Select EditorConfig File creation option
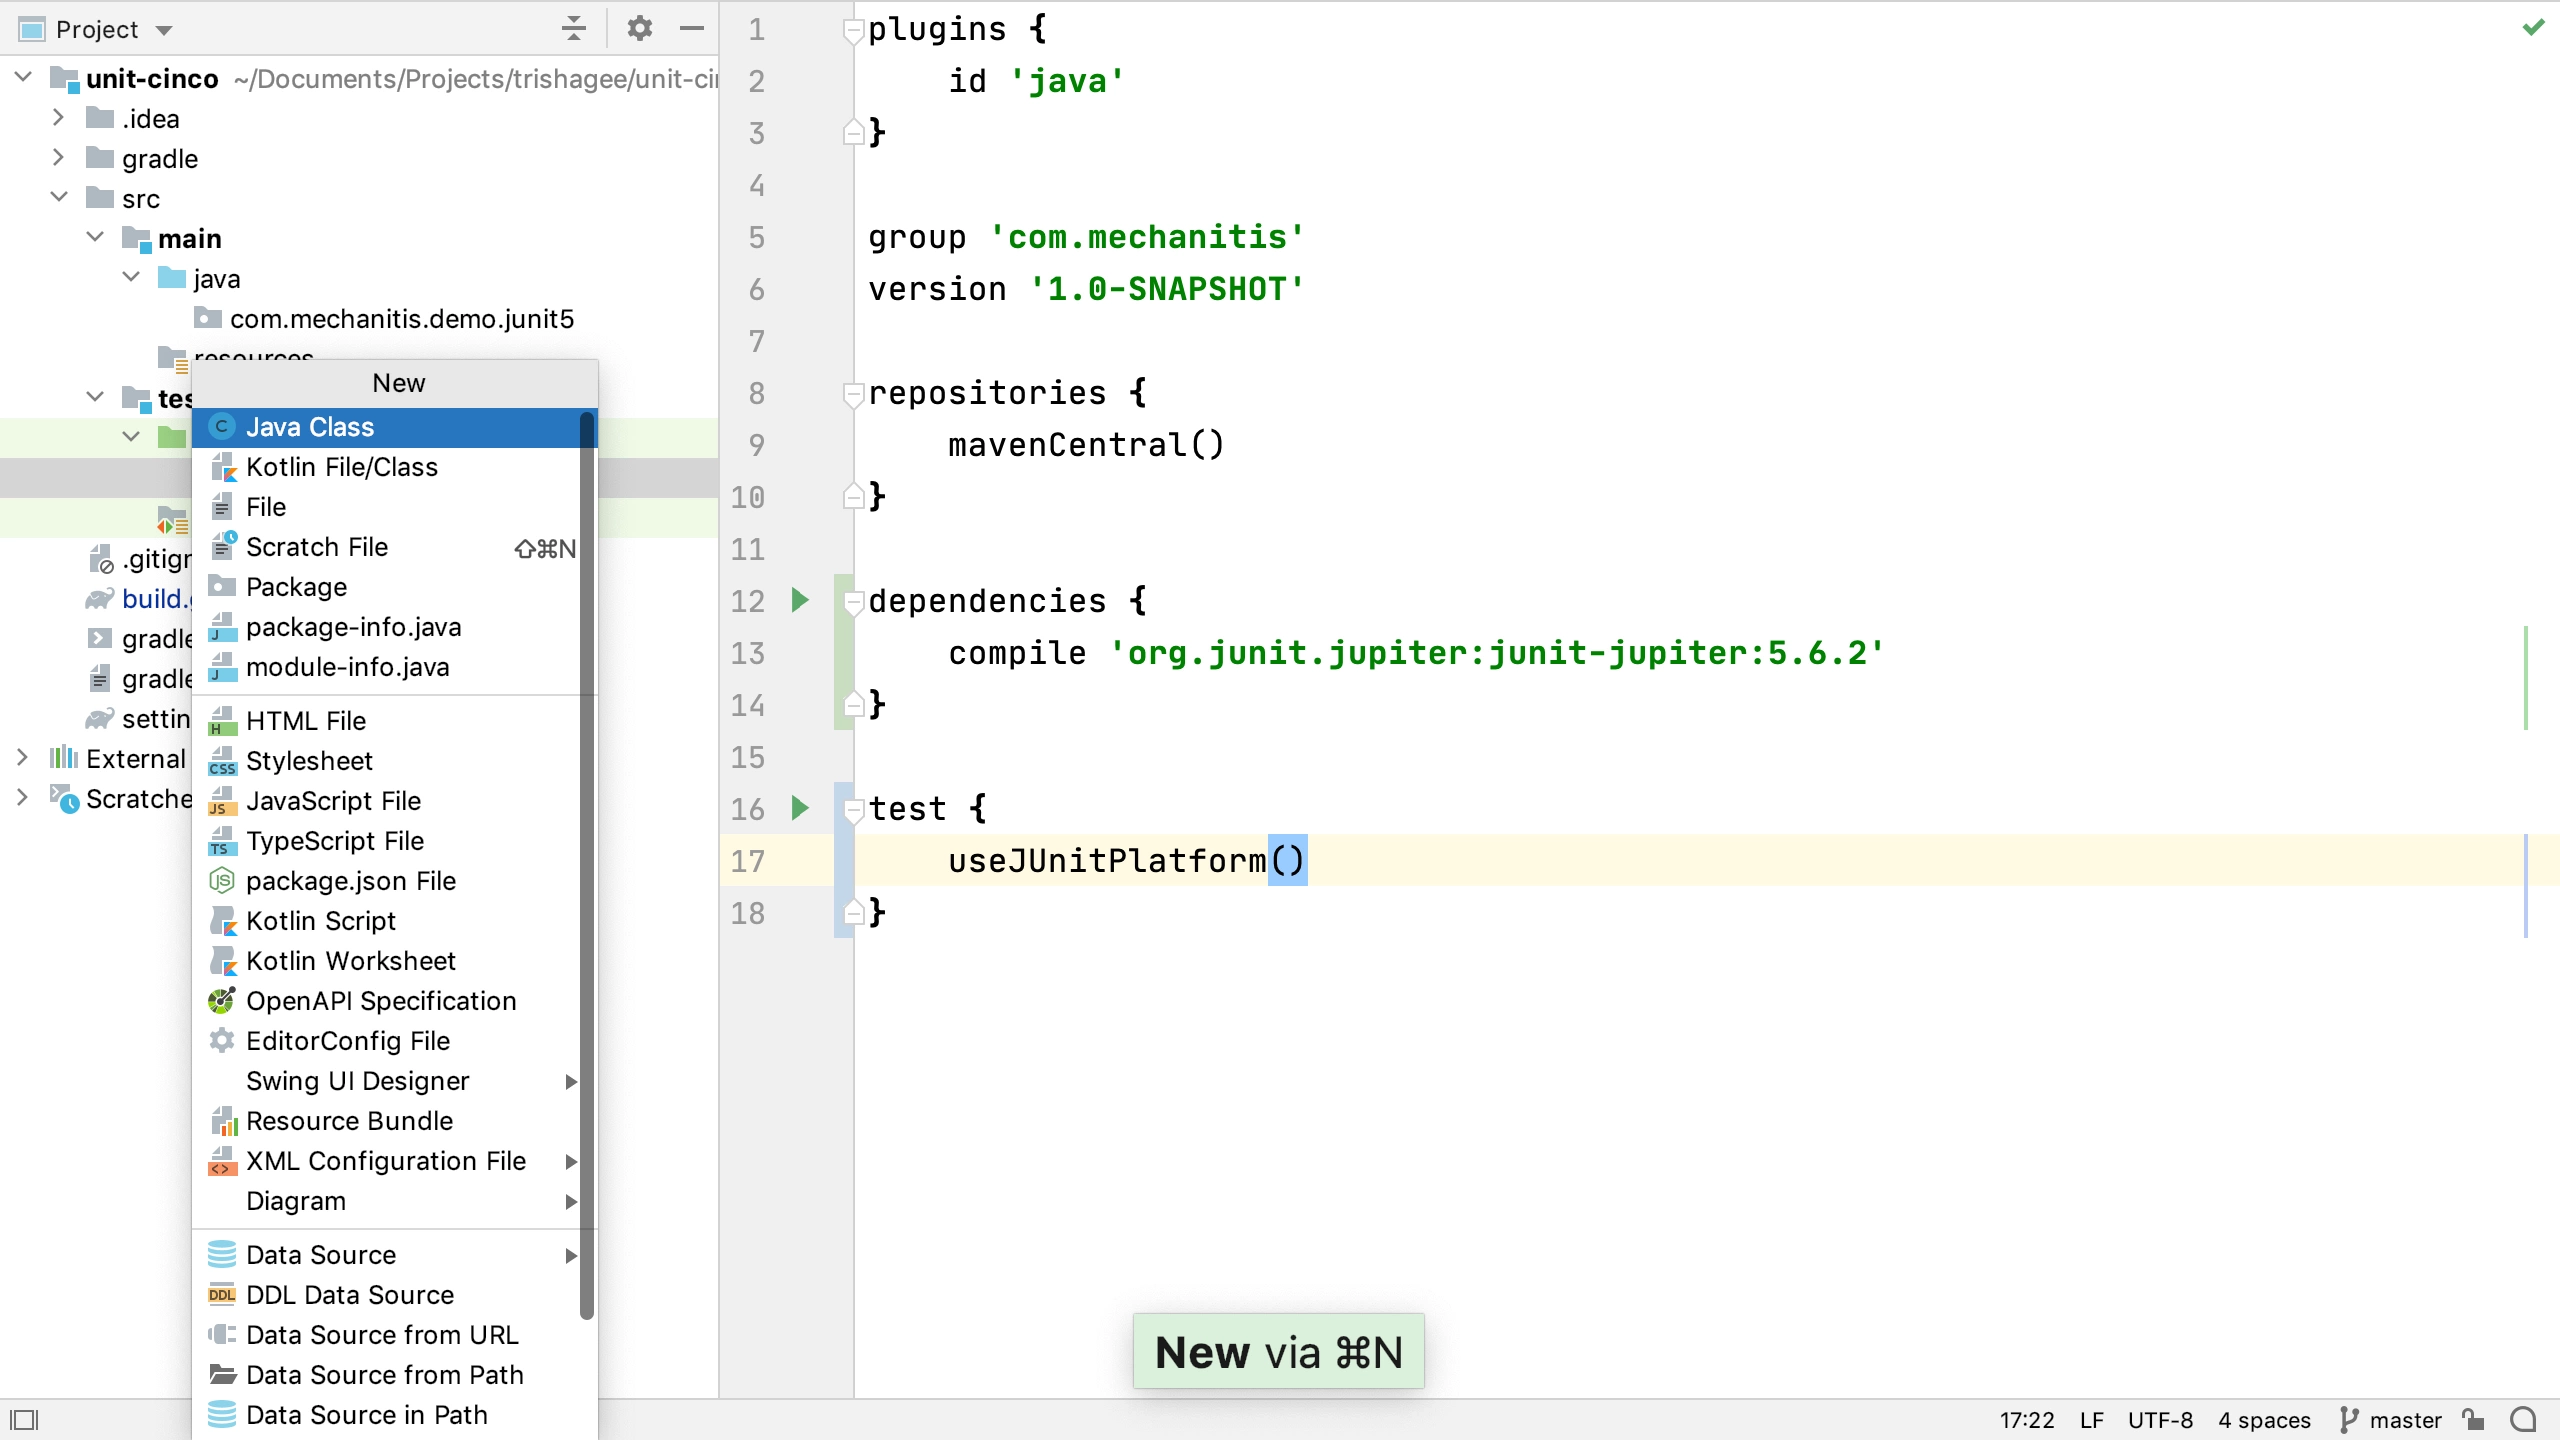The image size is (2560, 1440). pos(348,1041)
